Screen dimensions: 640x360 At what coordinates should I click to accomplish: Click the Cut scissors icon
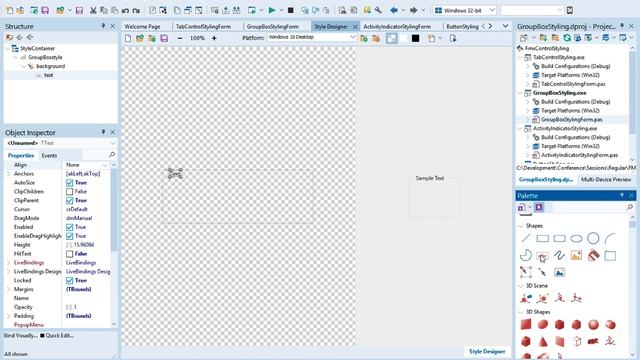click(x=93, y=10)
